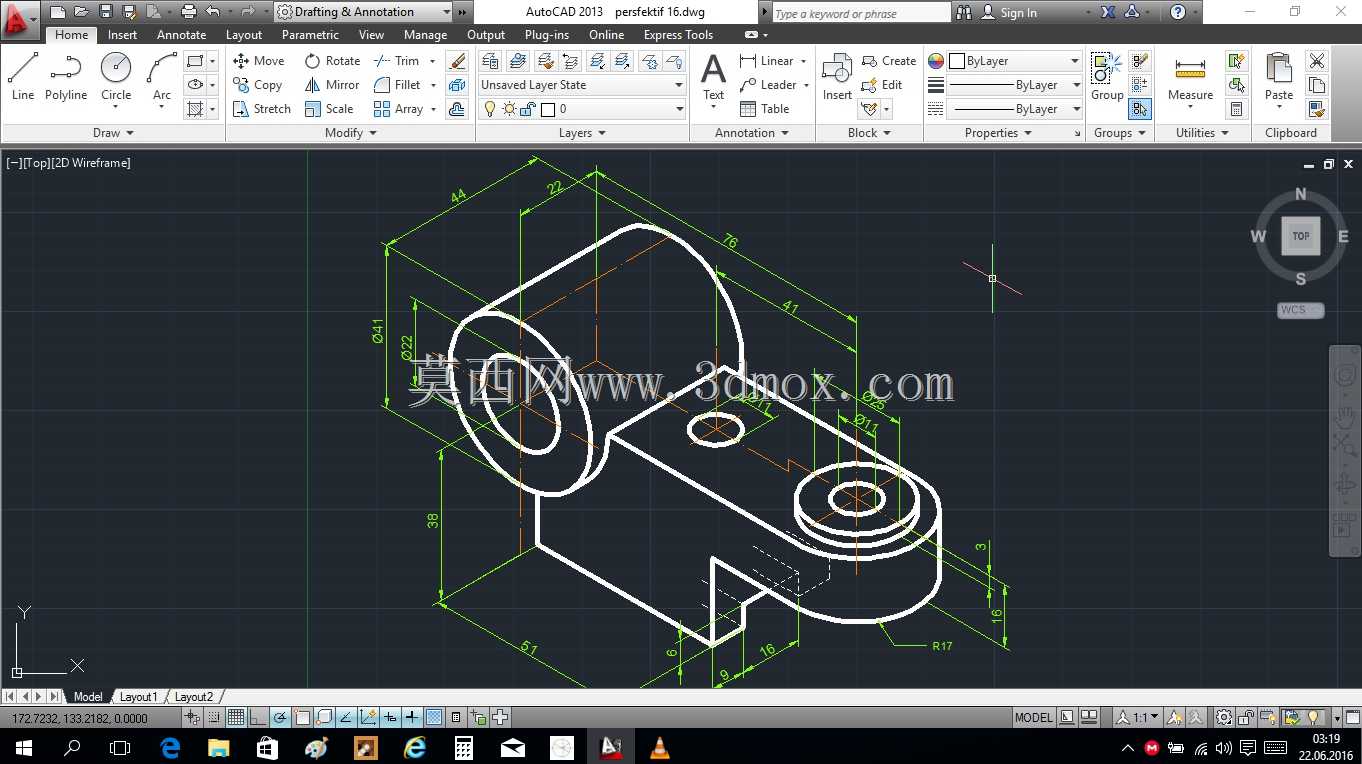Toggle Lineweight display in status bar
Image resolution: width=1362 pixels, height=764 pixels.
412,717
